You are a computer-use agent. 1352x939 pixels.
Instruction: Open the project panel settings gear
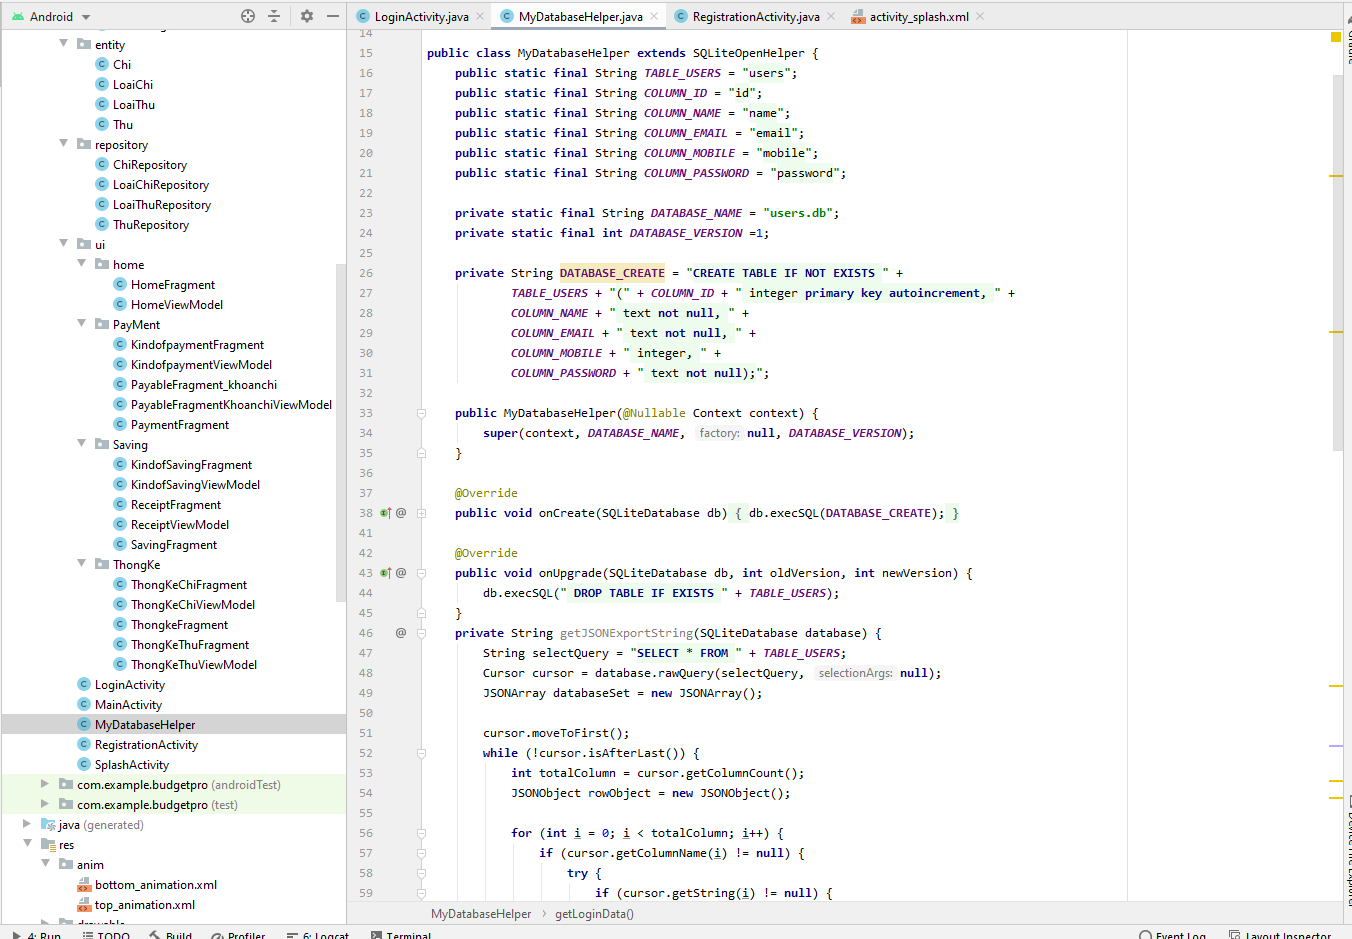307,16
